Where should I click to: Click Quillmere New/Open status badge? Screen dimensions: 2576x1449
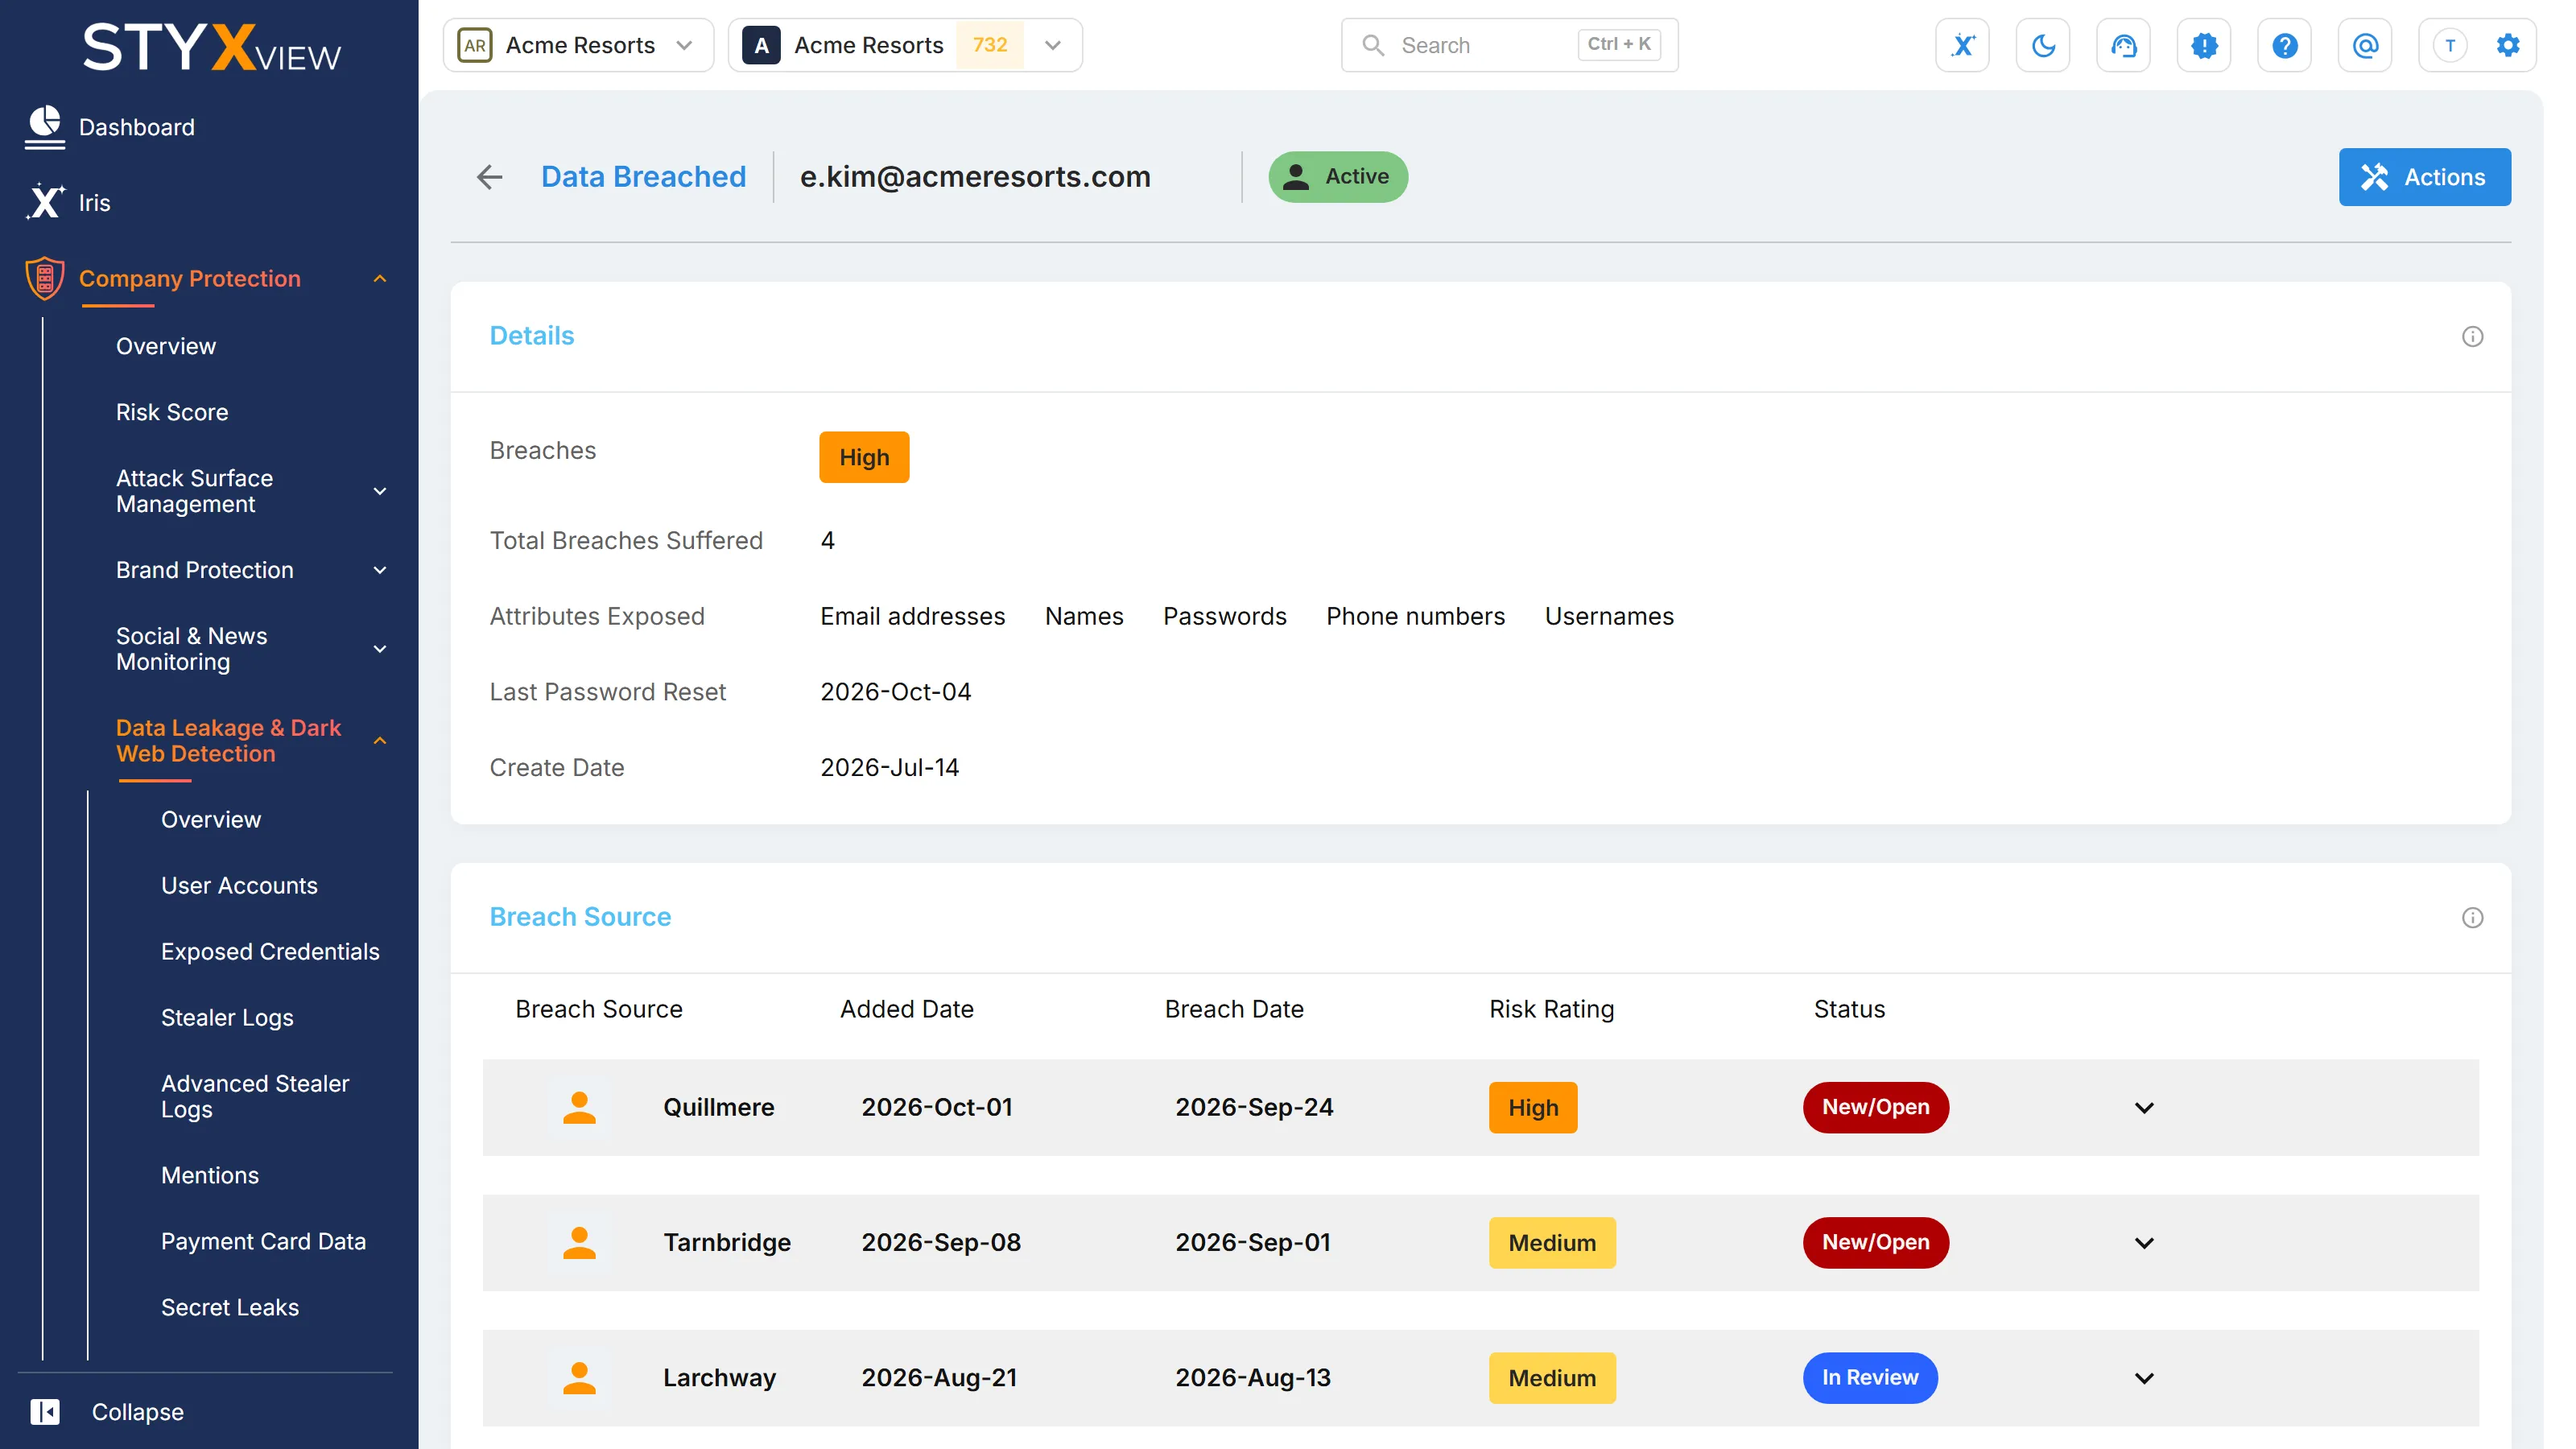(1875, 1107)
